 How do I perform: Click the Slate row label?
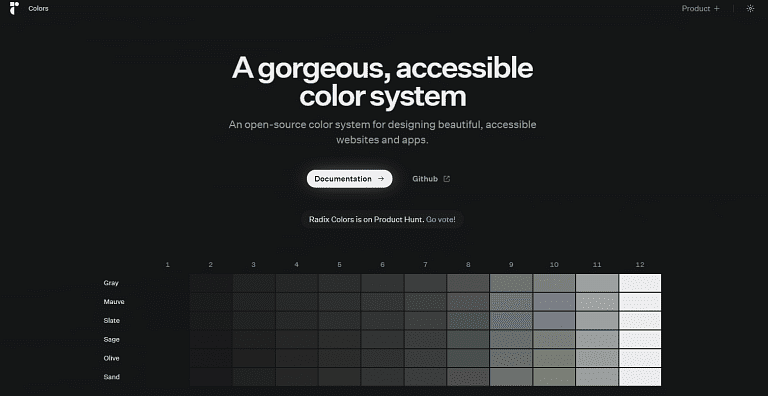click(112, 321)
